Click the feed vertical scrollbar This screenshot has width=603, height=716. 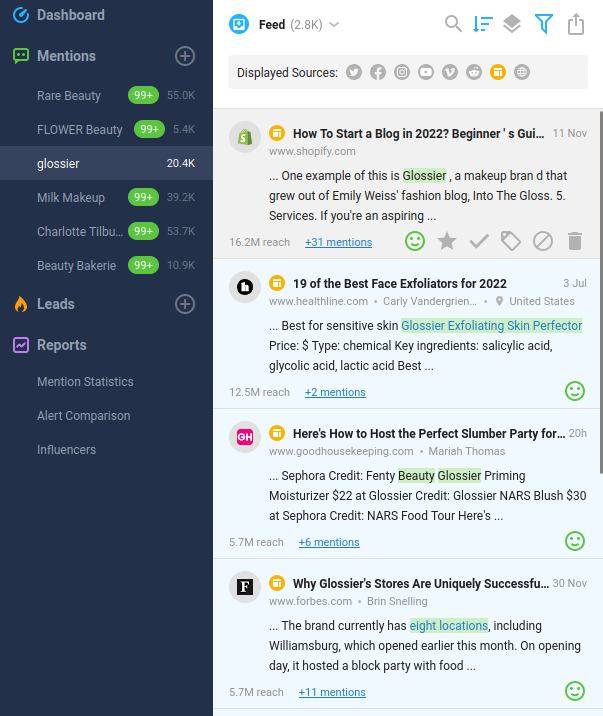(601, 292)
